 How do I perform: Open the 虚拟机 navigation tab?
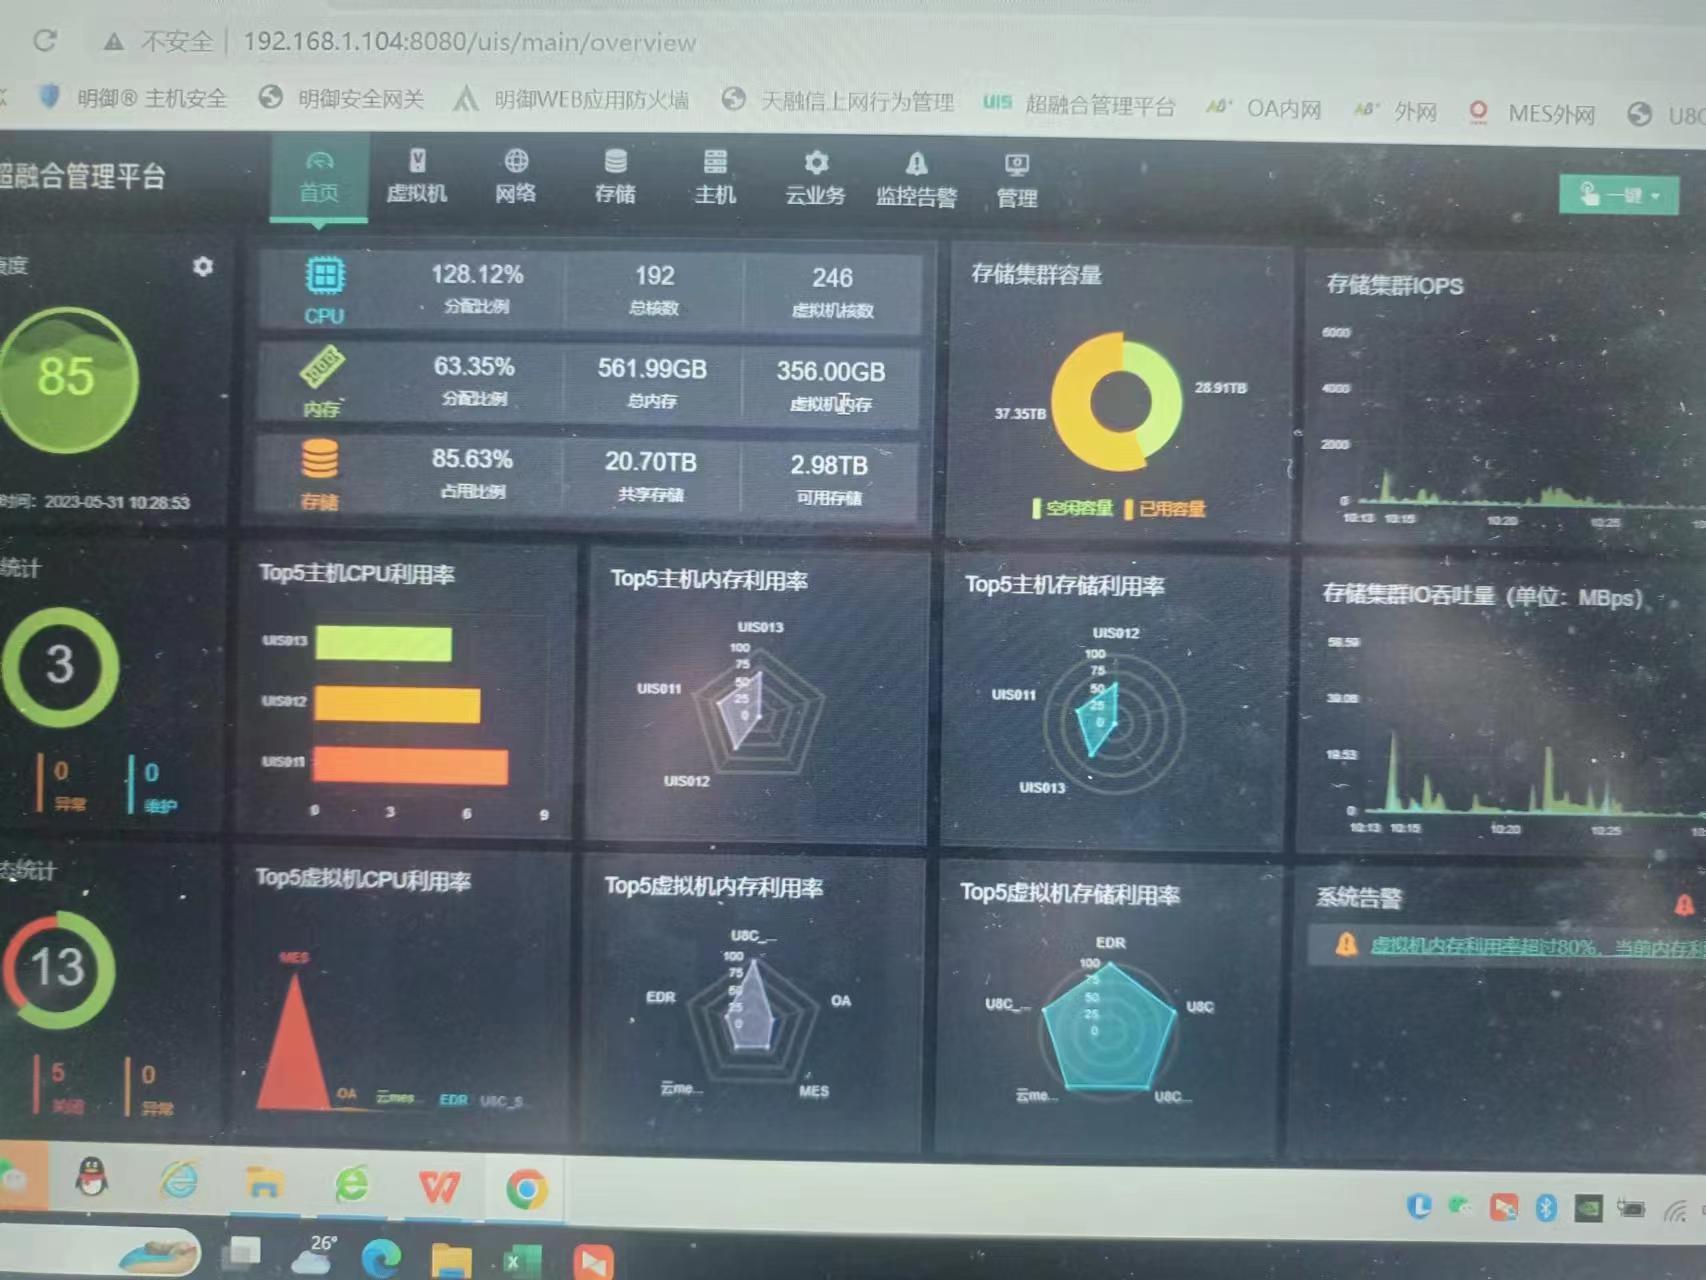coord(417,177)
